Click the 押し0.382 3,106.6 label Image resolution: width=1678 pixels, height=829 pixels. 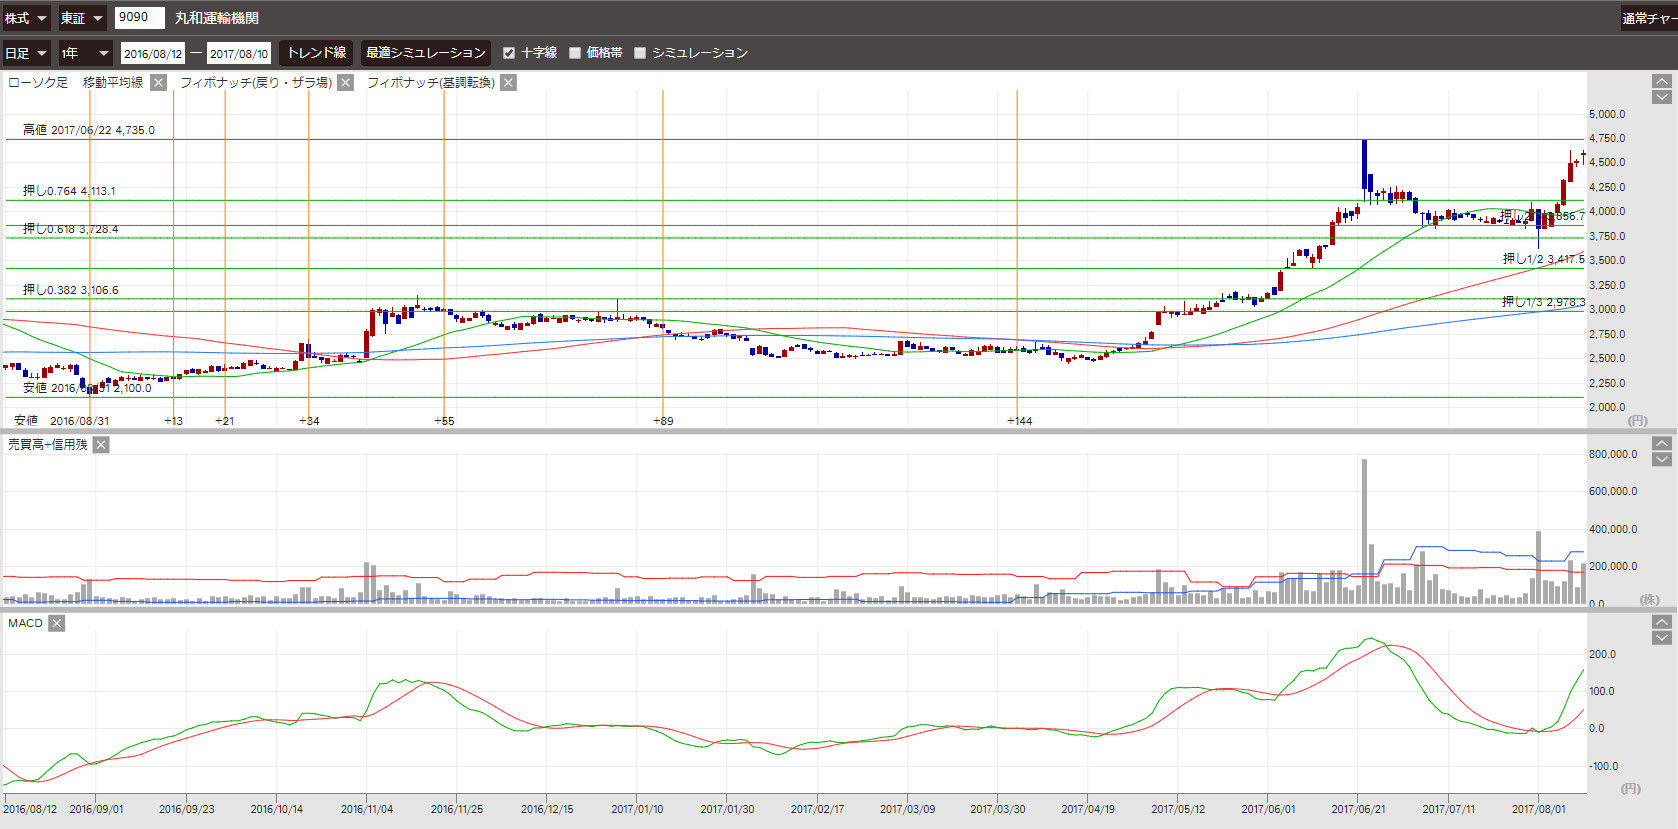tap(71, 290)
